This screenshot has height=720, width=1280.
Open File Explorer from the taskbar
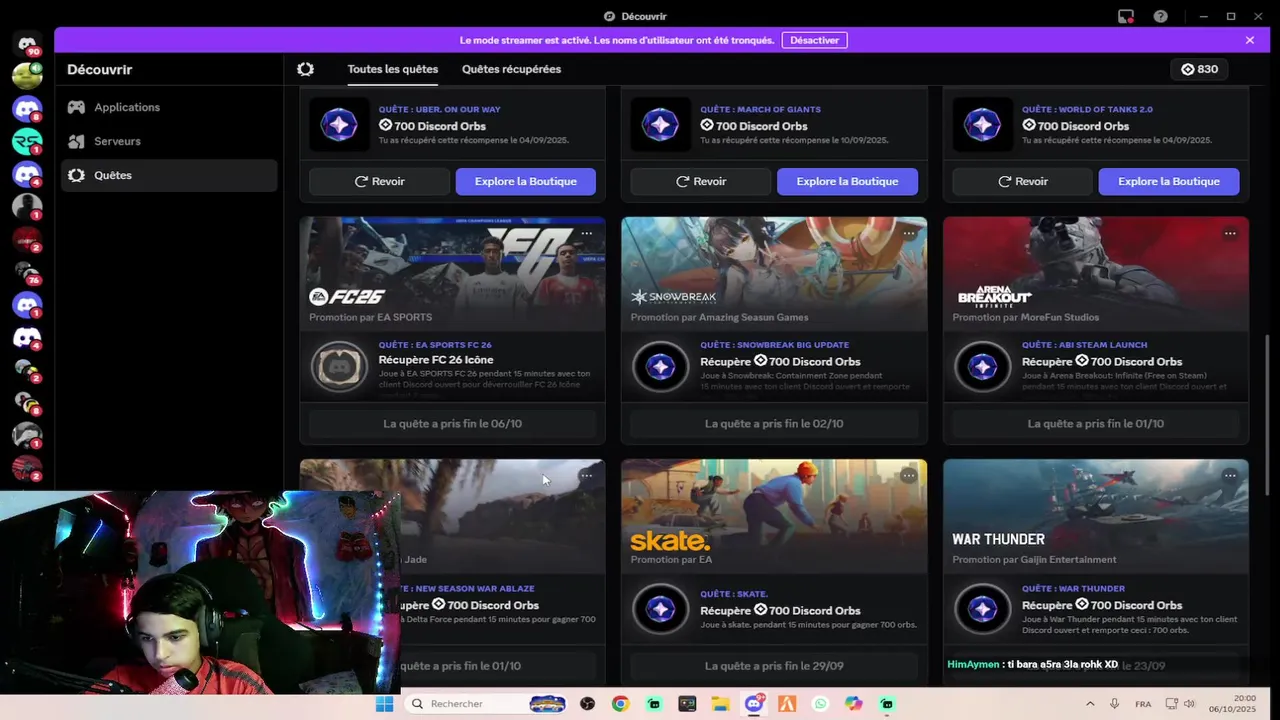(x=720, y=704)
